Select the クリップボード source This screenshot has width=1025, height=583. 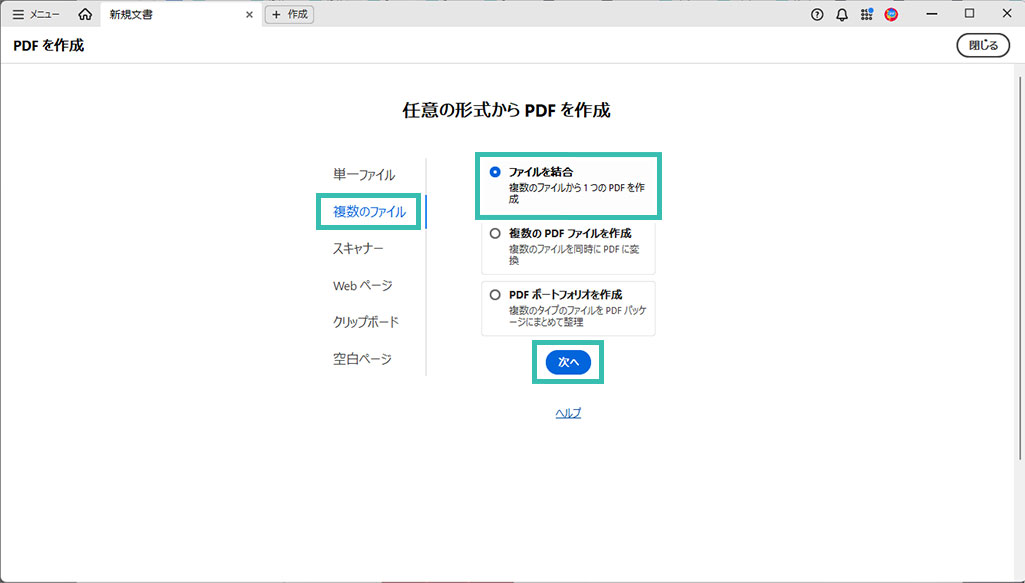[366, 322]
